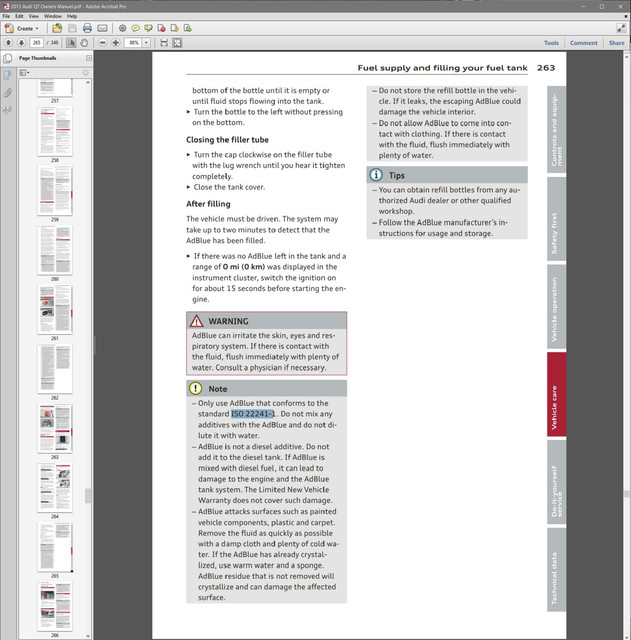Click the document vertical scrollbar handle

tap(627, 494)
